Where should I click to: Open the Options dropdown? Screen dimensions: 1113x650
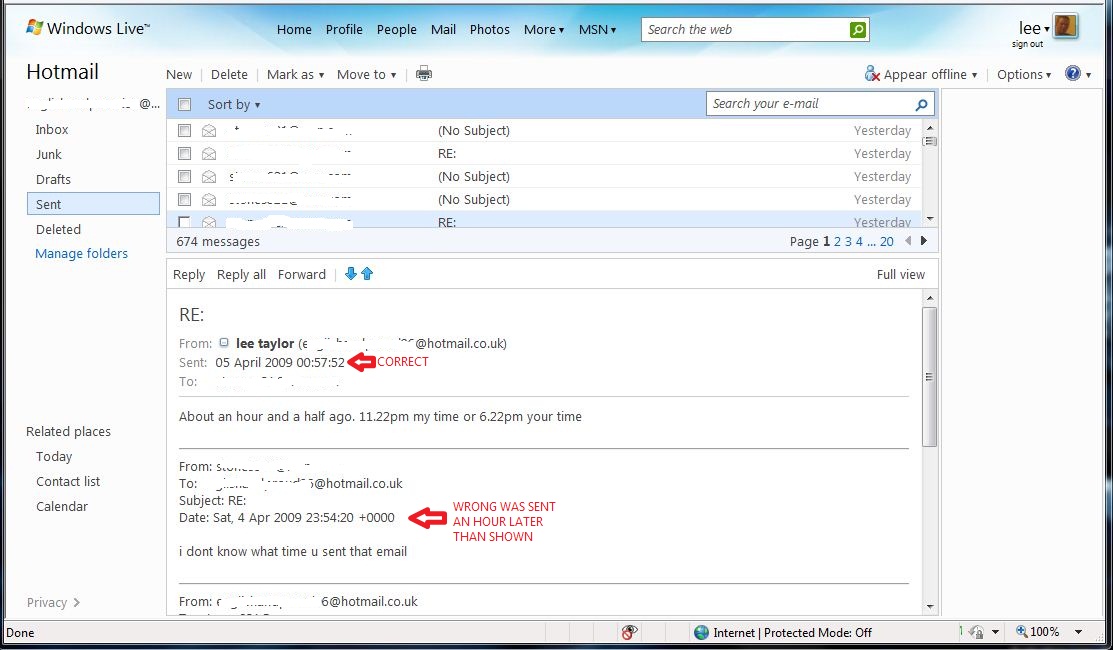coord(1024,74)
